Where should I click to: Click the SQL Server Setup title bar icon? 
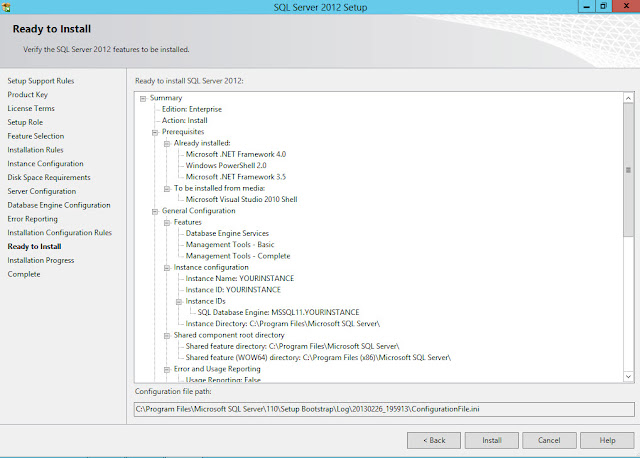pyautogui.click(x=6, y=7)
